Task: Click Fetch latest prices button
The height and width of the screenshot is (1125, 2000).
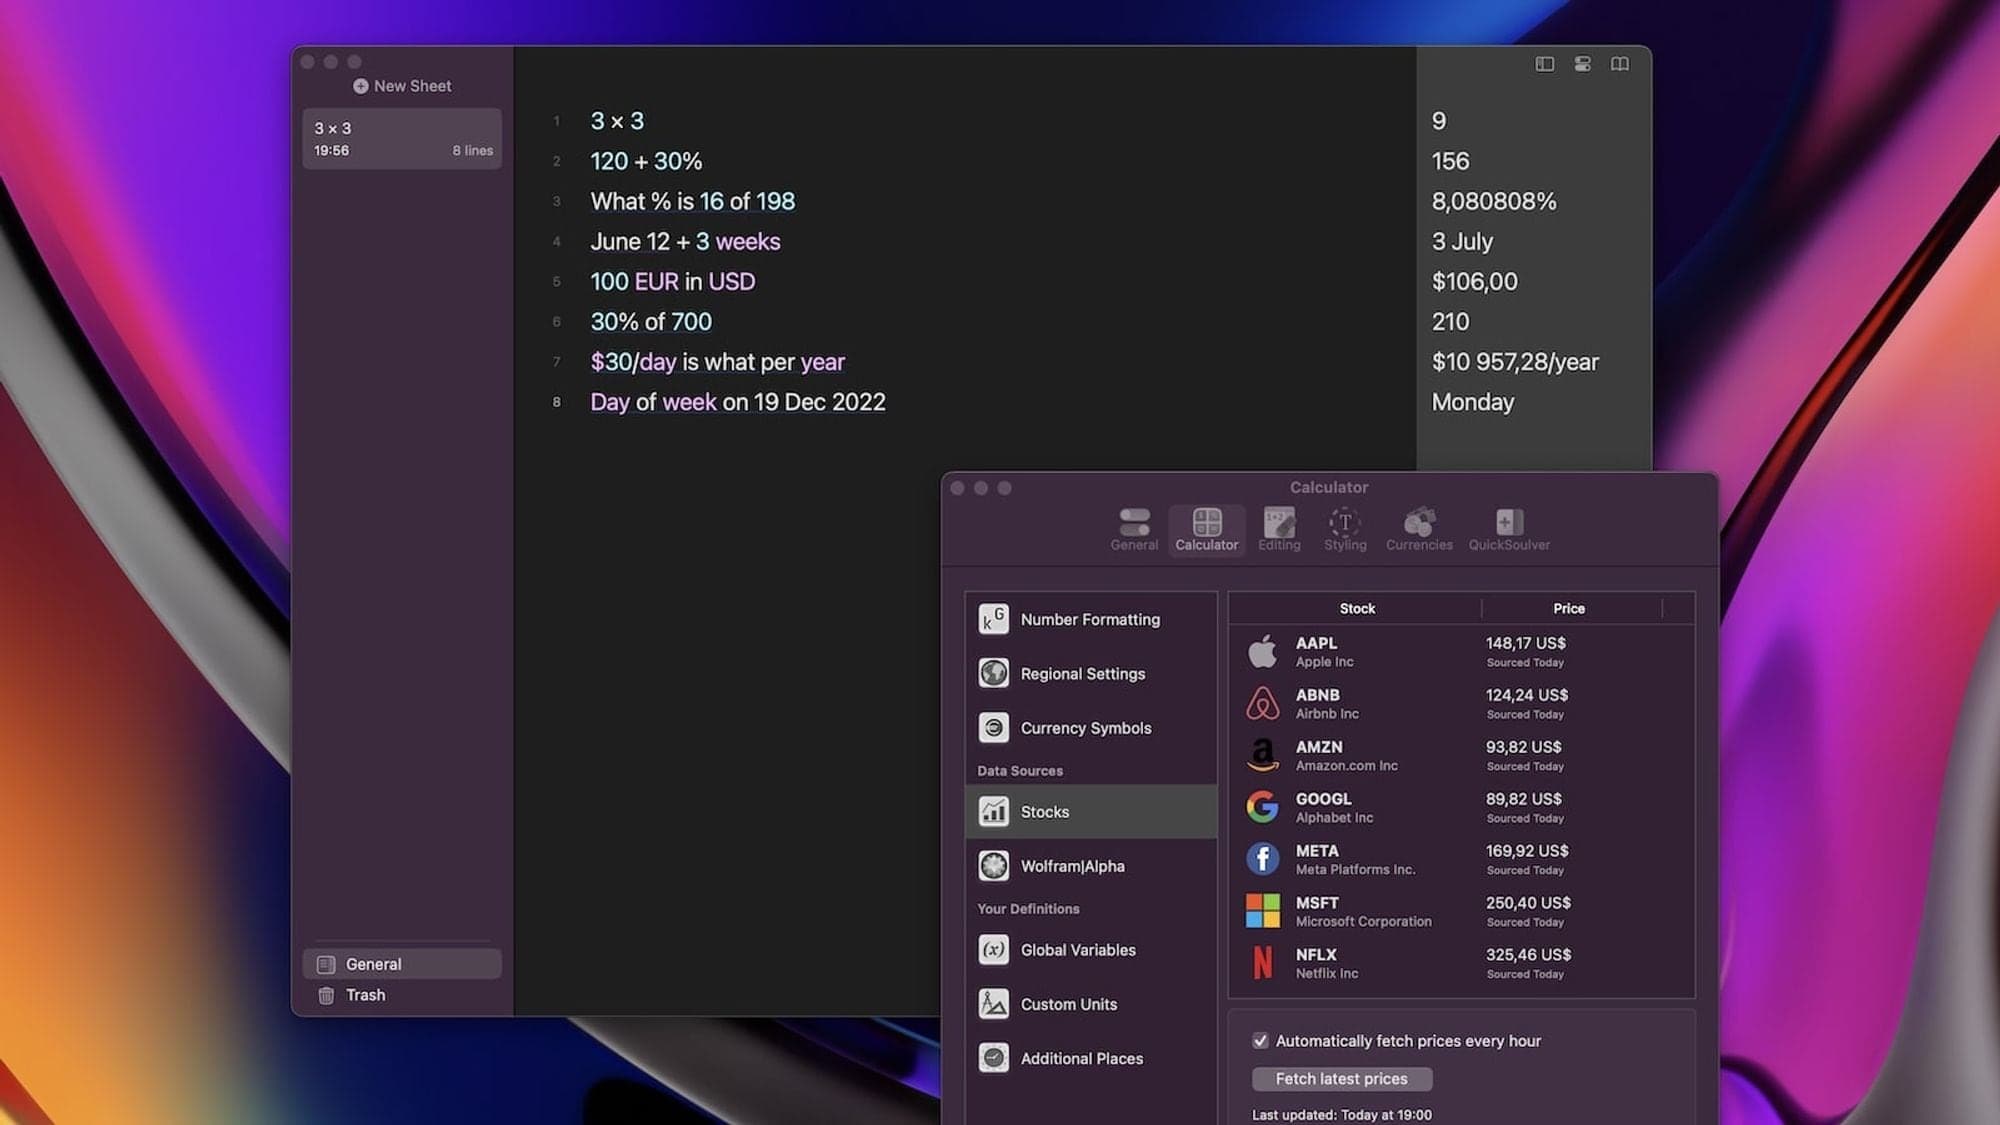Action: [x=1341, y=1078]
